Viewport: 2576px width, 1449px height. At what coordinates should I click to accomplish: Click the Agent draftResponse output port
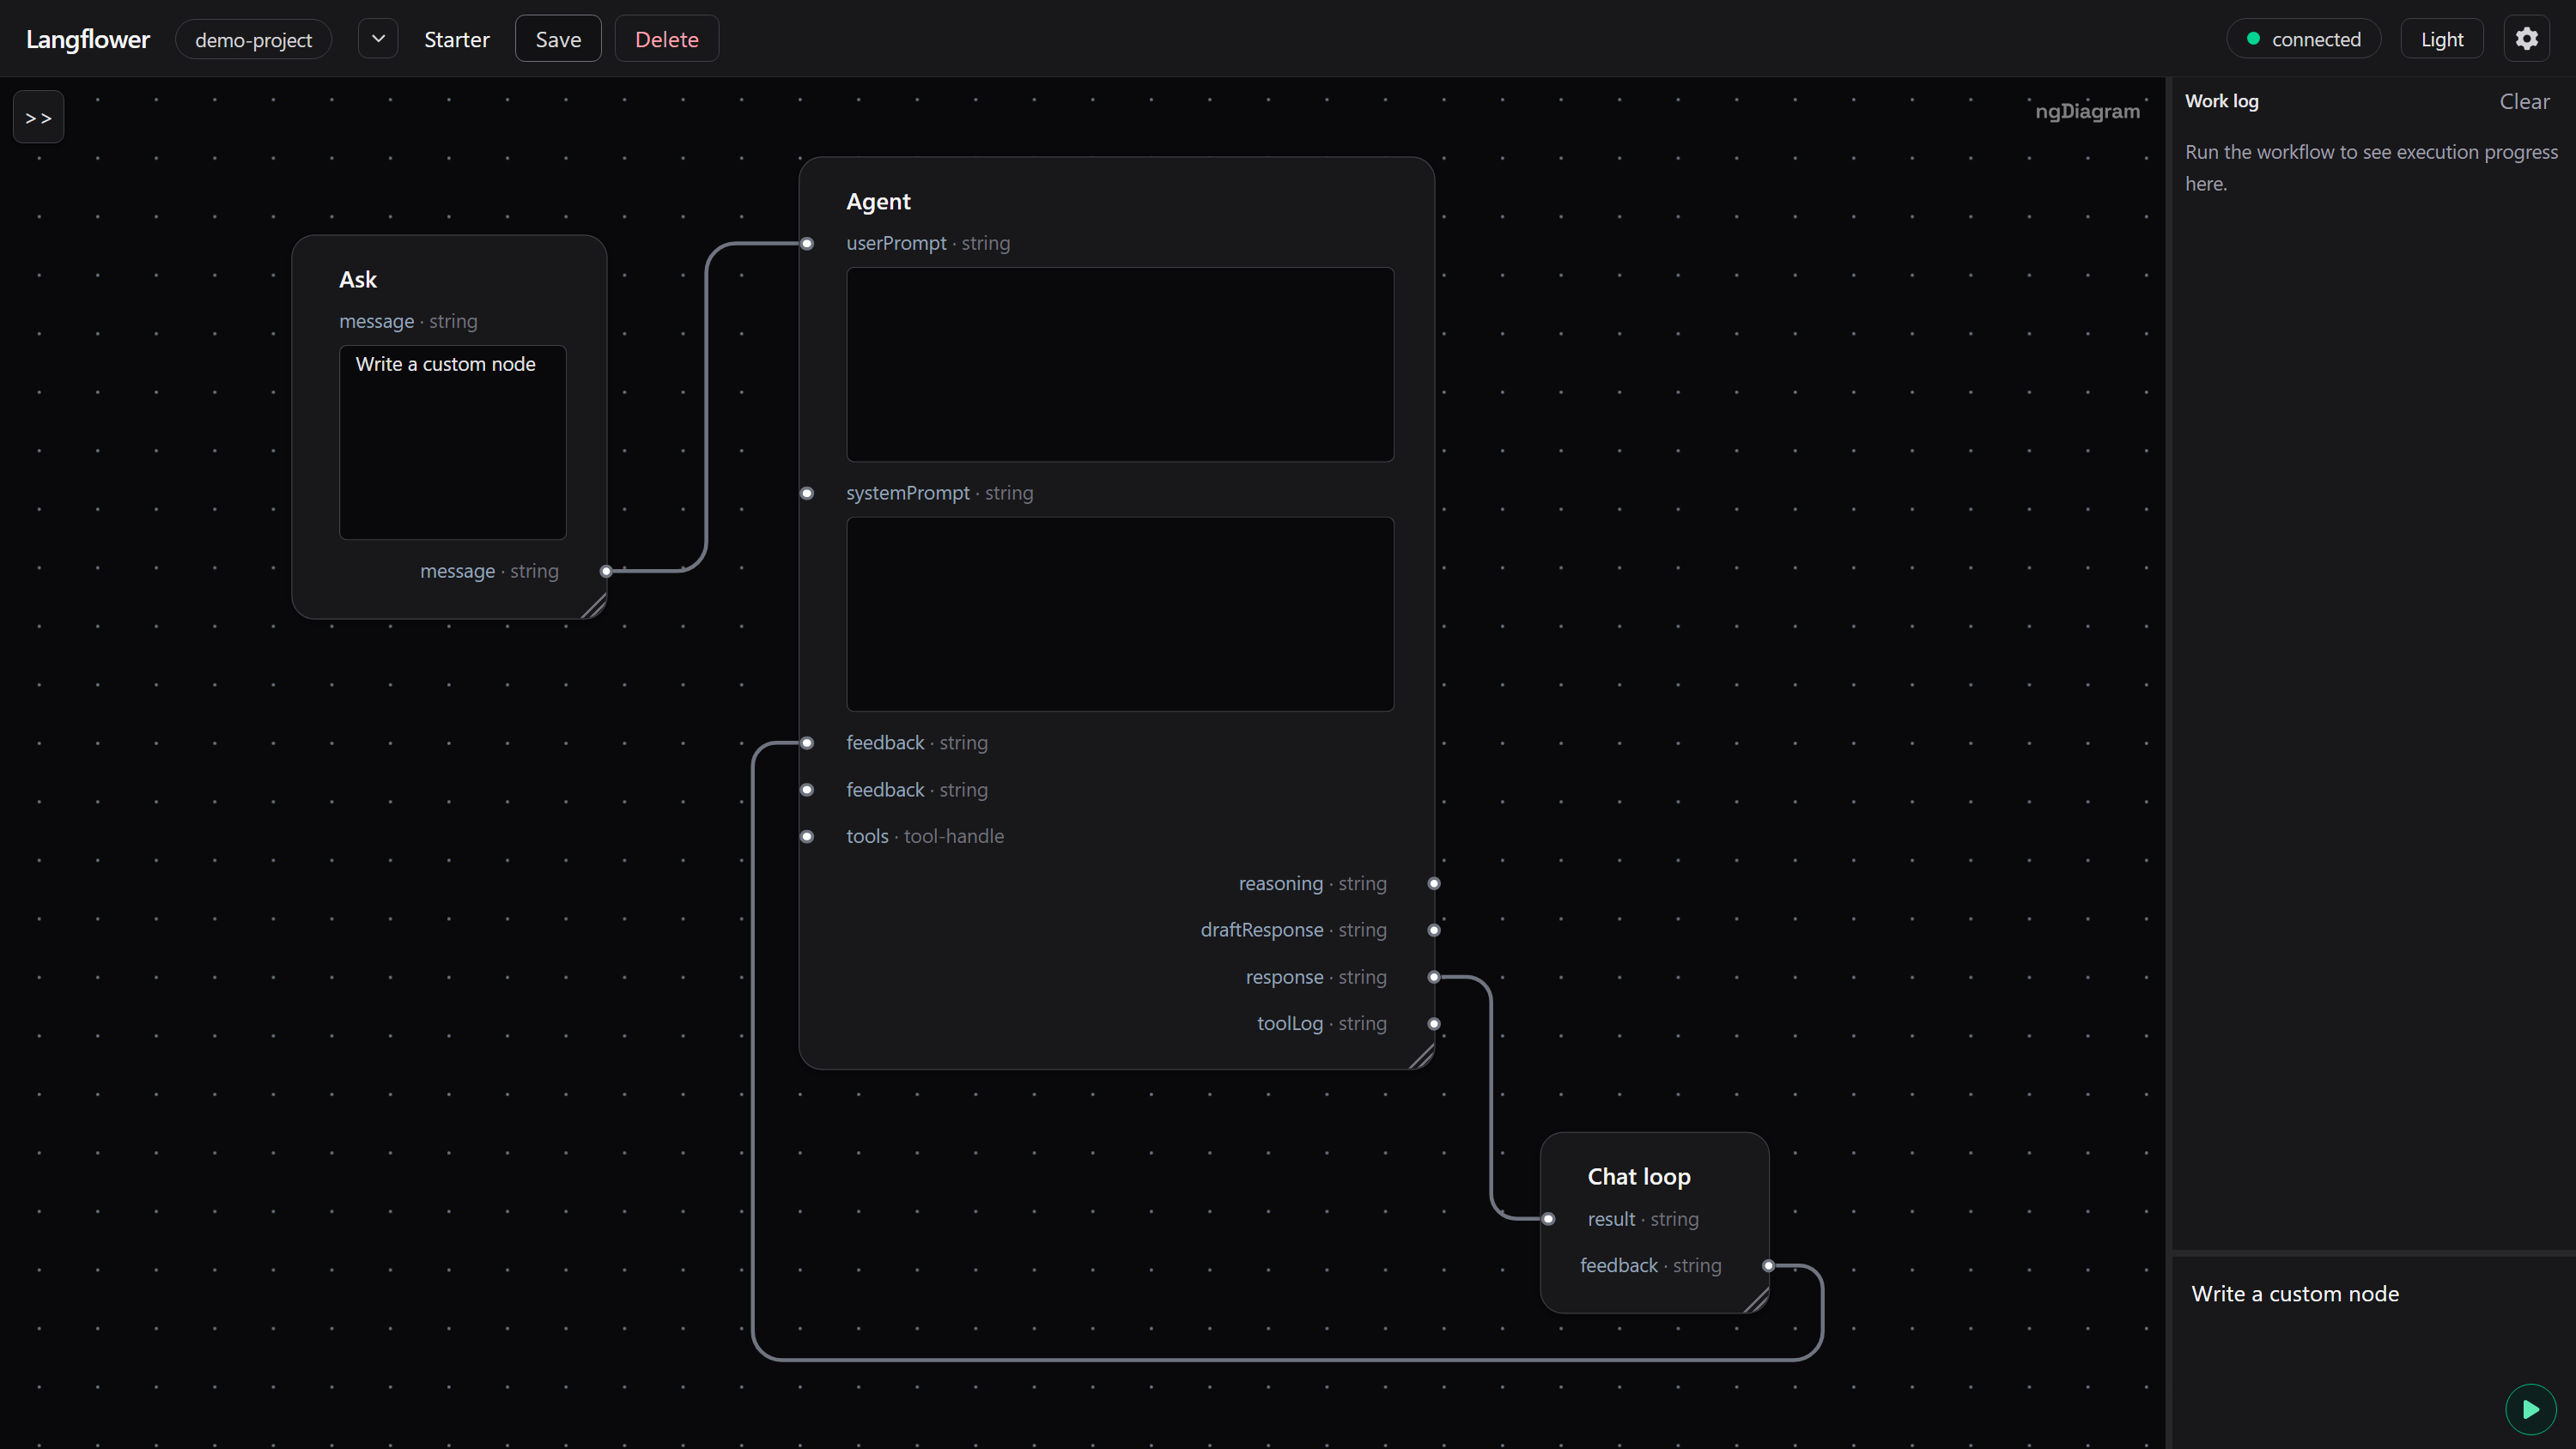(1434, 930)
